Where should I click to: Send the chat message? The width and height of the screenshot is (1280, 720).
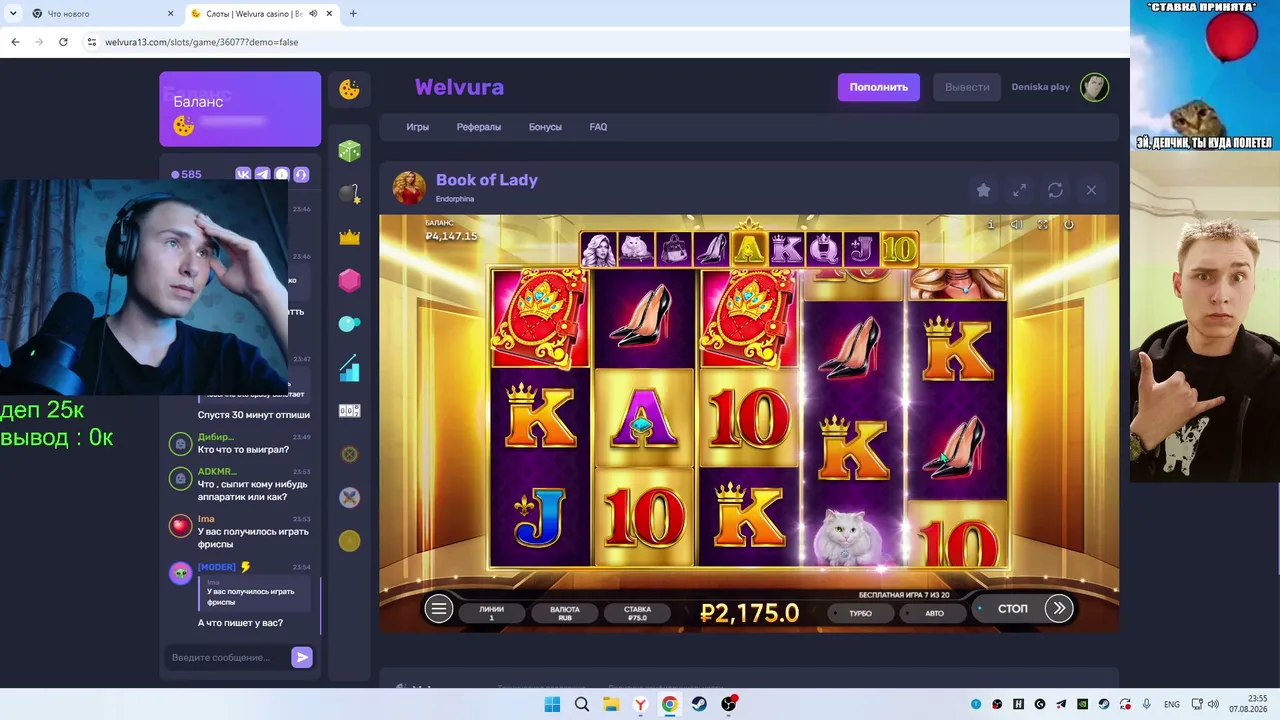tap(301, 657)
